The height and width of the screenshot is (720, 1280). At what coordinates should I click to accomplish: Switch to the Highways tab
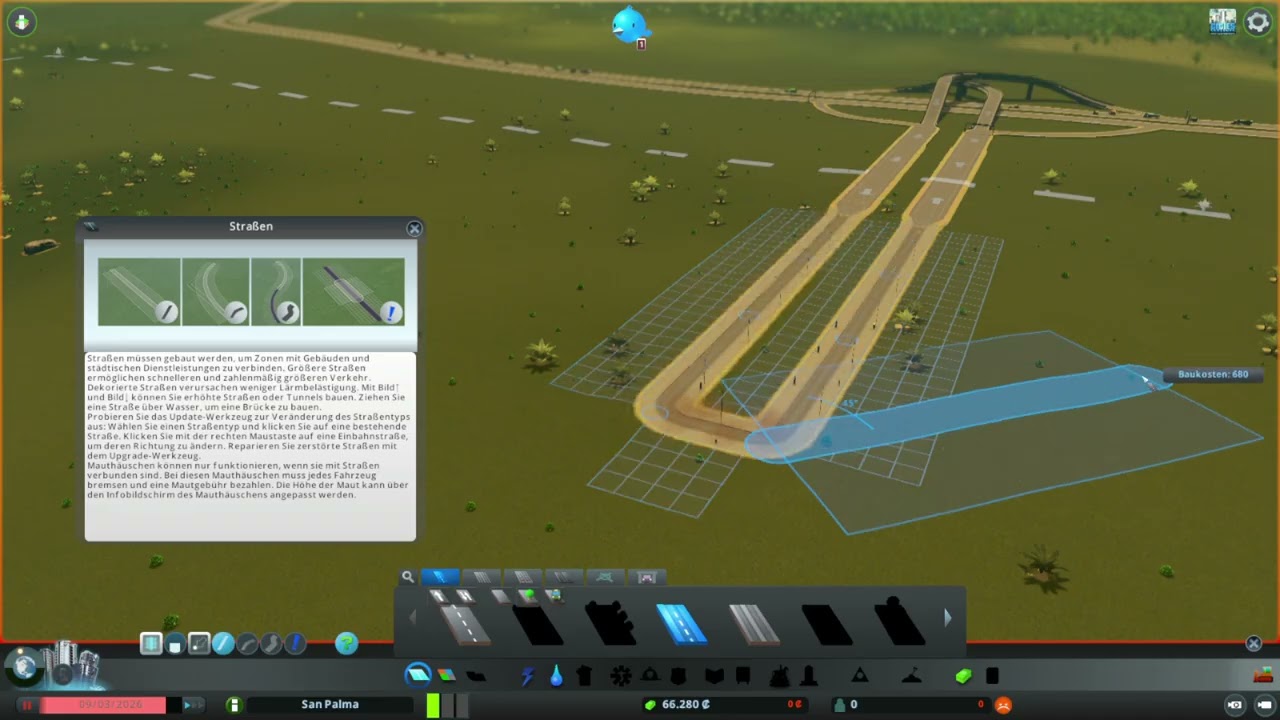coord(563,577)
